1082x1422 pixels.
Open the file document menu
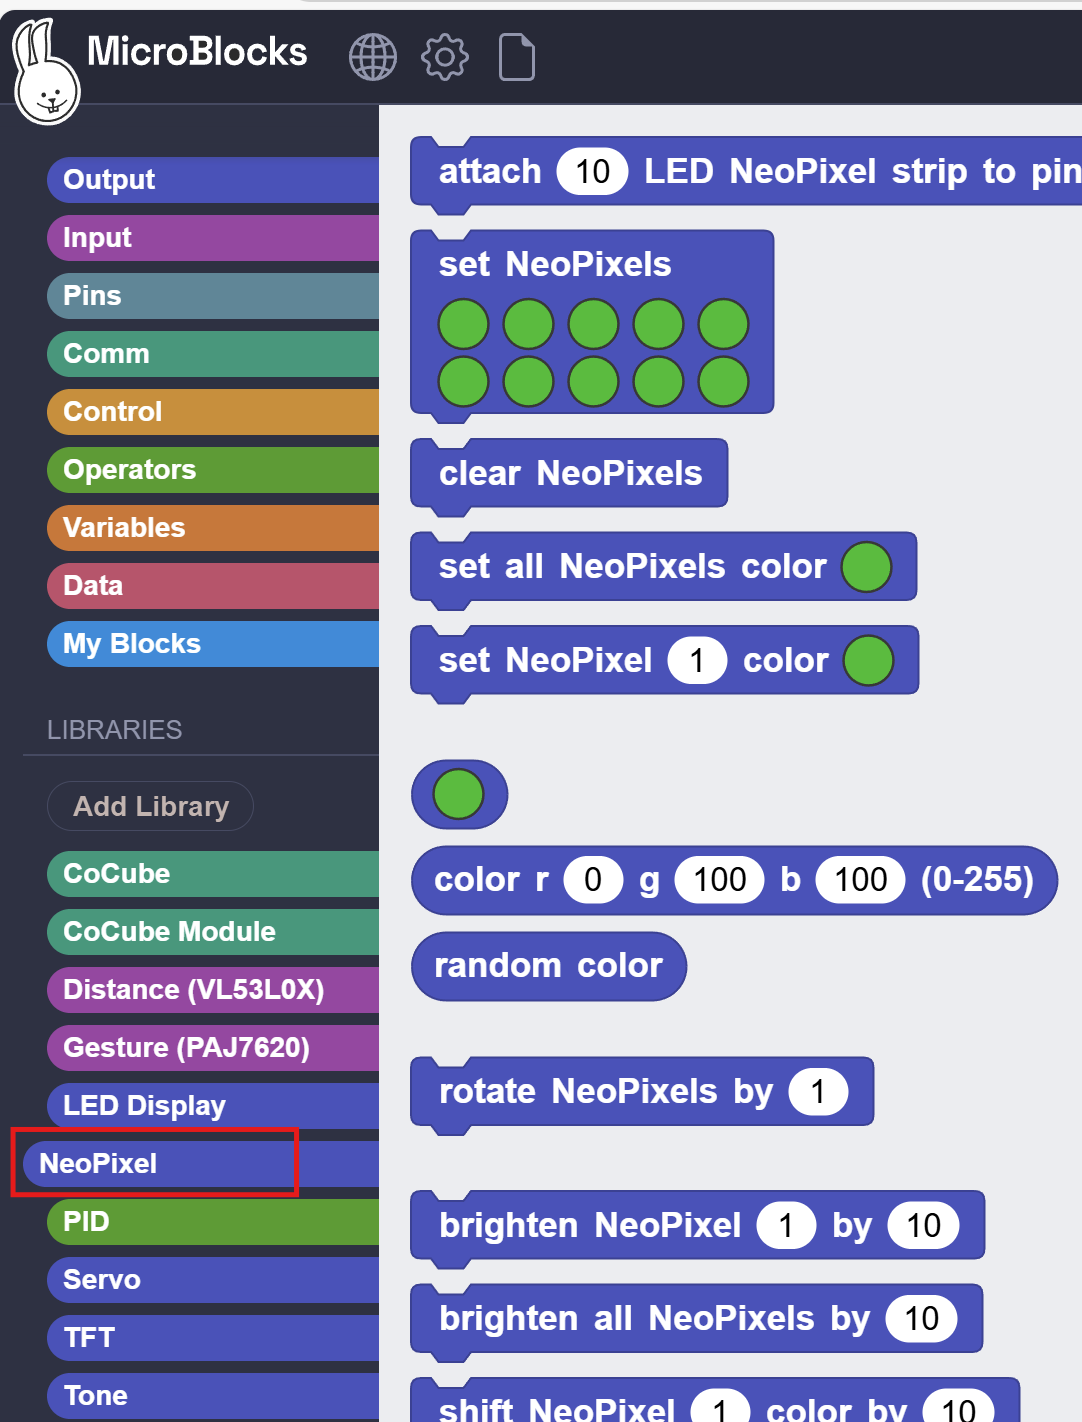pos(517,57)
